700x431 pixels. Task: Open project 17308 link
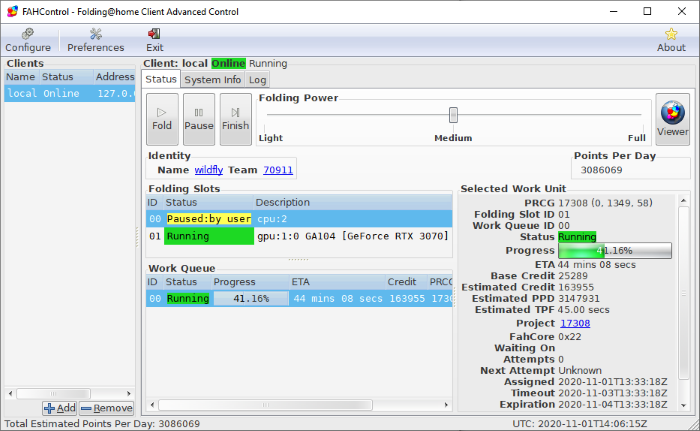[575, 323]
